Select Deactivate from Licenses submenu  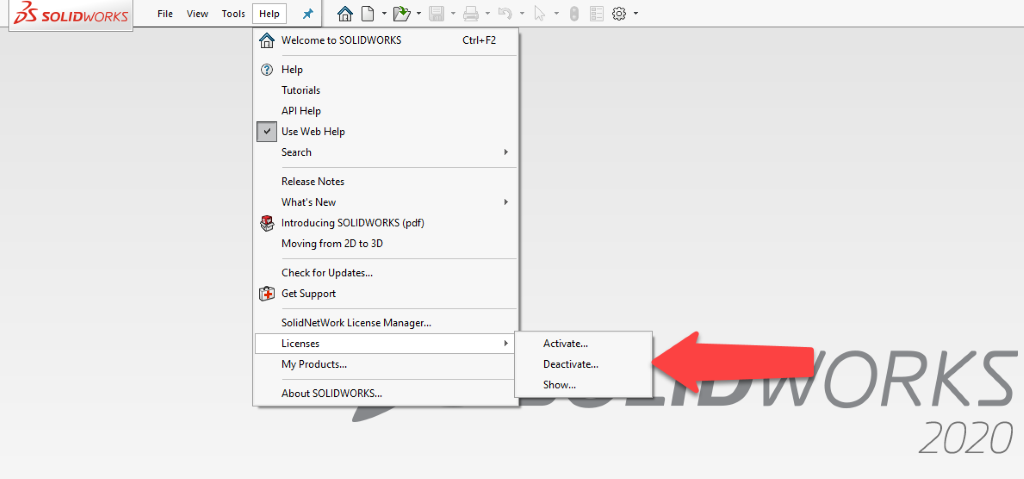[x=570, y=364]
